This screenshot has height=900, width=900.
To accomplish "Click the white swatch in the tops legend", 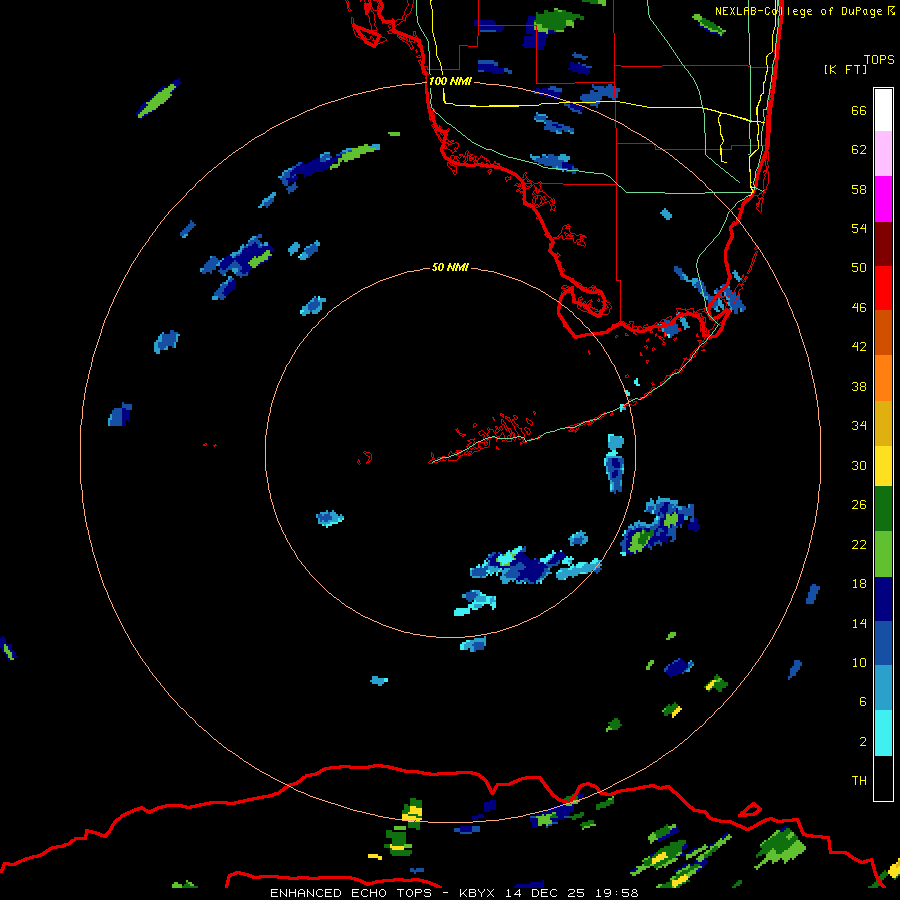I will point(883,110).
